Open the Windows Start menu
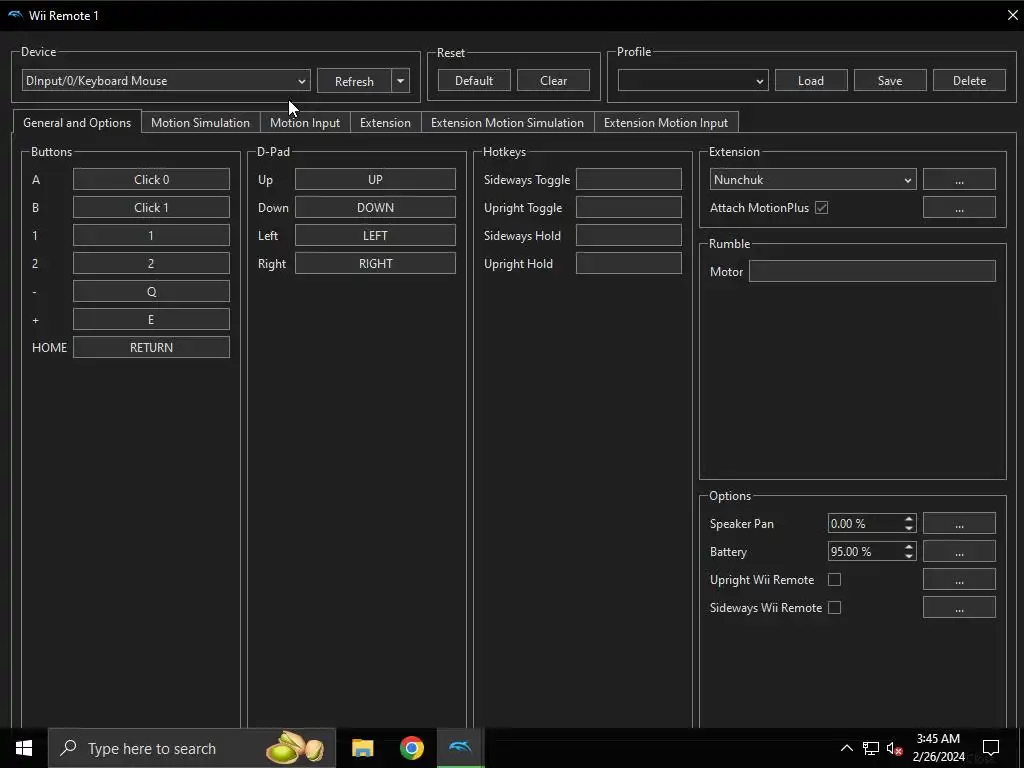This screenshot has height=768, width=1024. [24, 748]
